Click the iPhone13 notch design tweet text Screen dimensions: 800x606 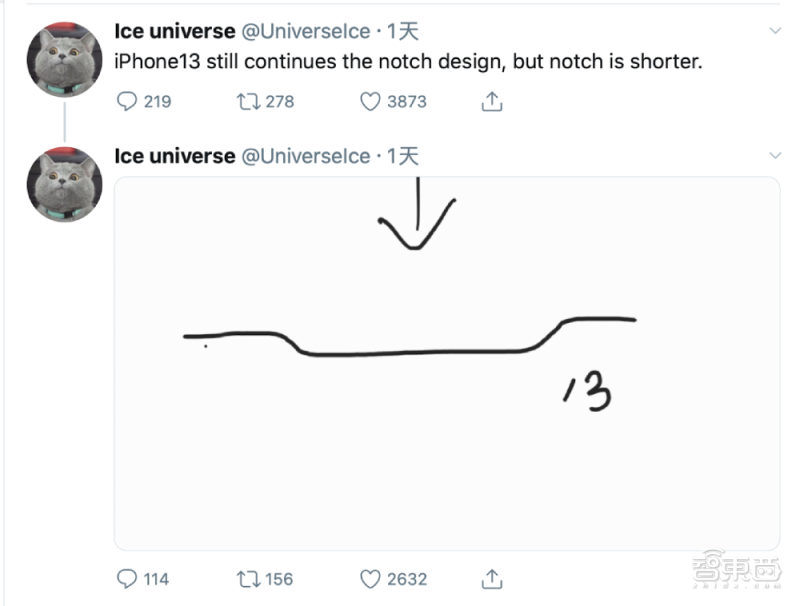pos(409,61)
